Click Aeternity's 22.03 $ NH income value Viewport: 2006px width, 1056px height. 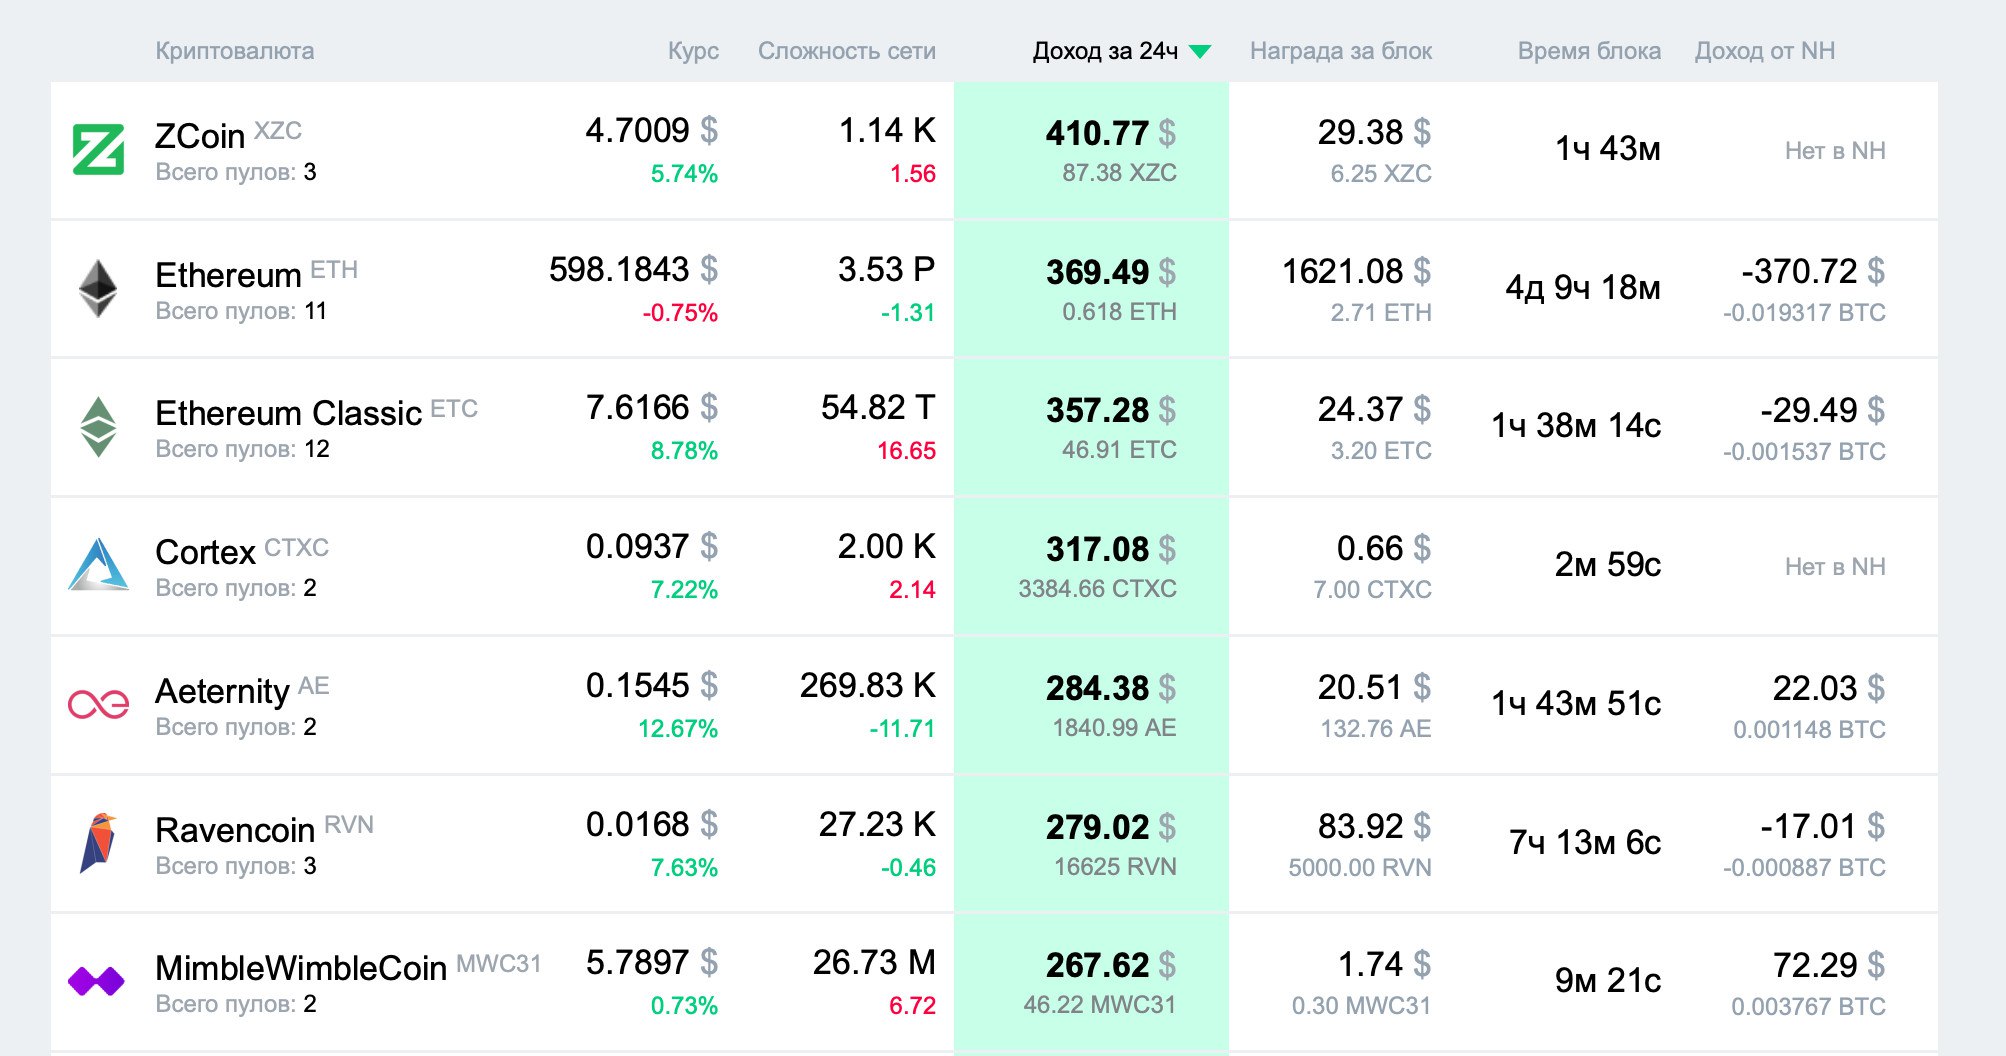point(1828,688)
